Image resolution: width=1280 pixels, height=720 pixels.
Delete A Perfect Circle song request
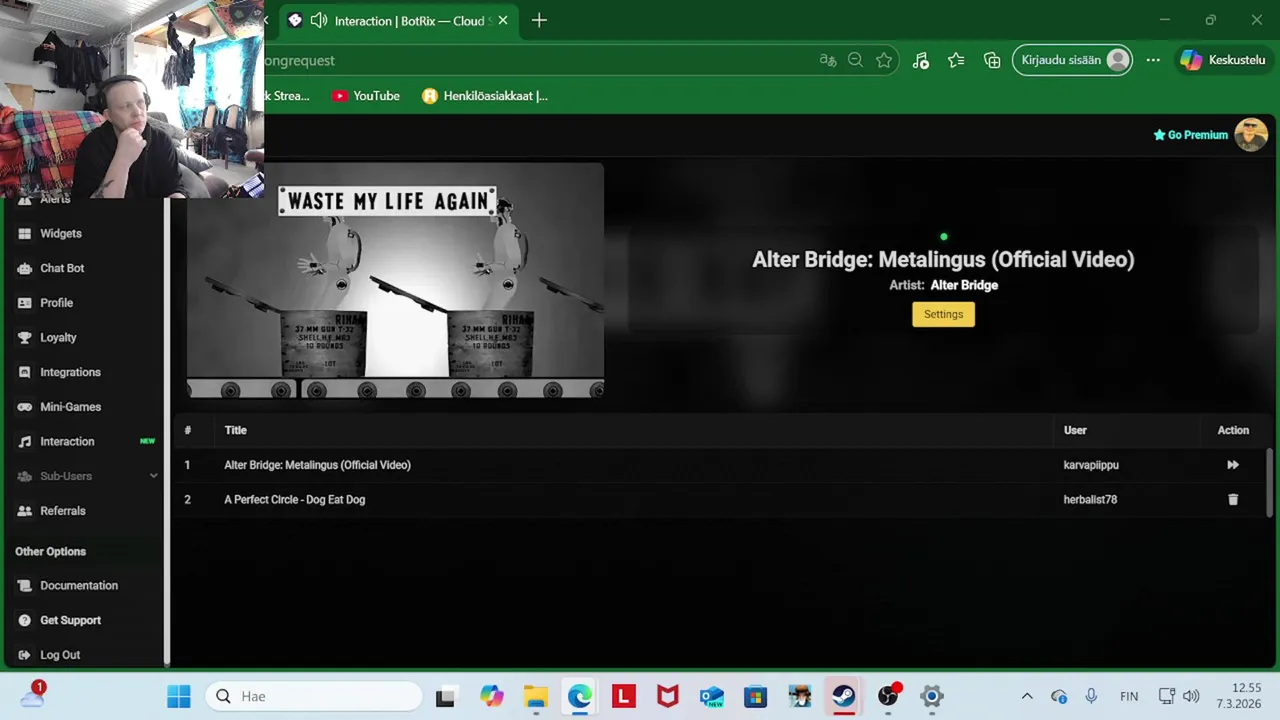click(1233, 499)
